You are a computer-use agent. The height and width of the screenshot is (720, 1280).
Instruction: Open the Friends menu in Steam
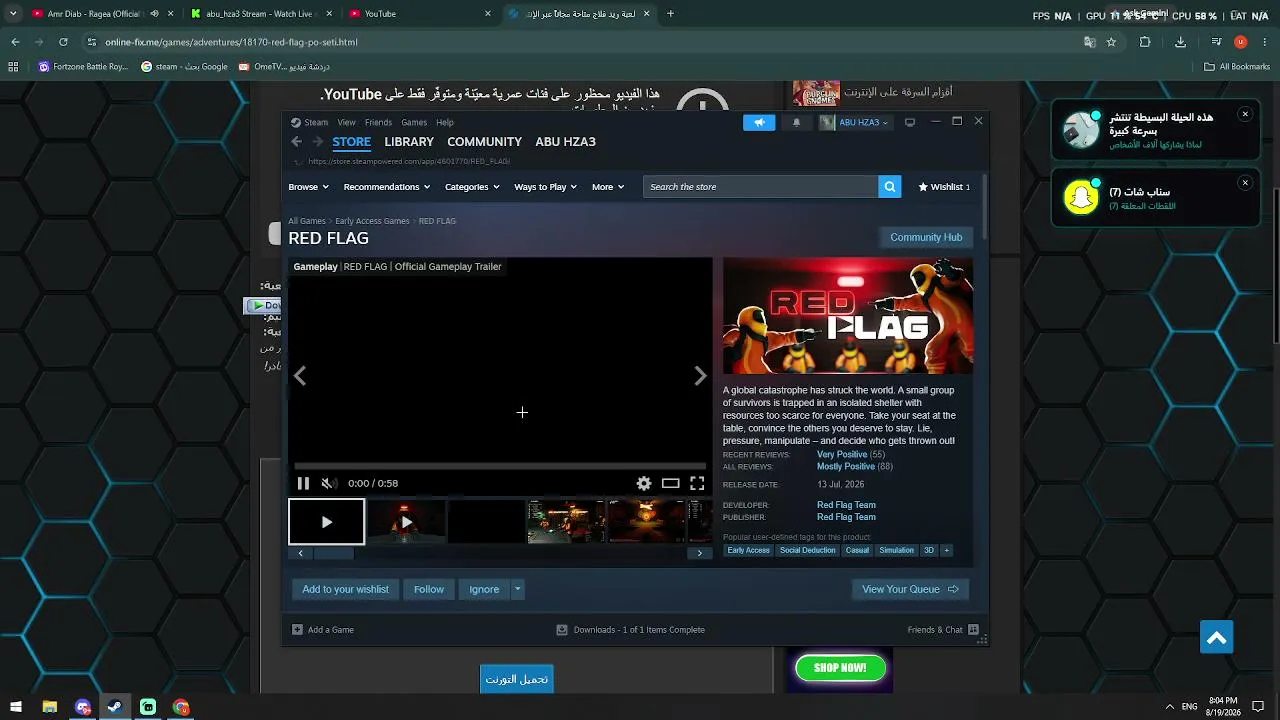(378, 122)
